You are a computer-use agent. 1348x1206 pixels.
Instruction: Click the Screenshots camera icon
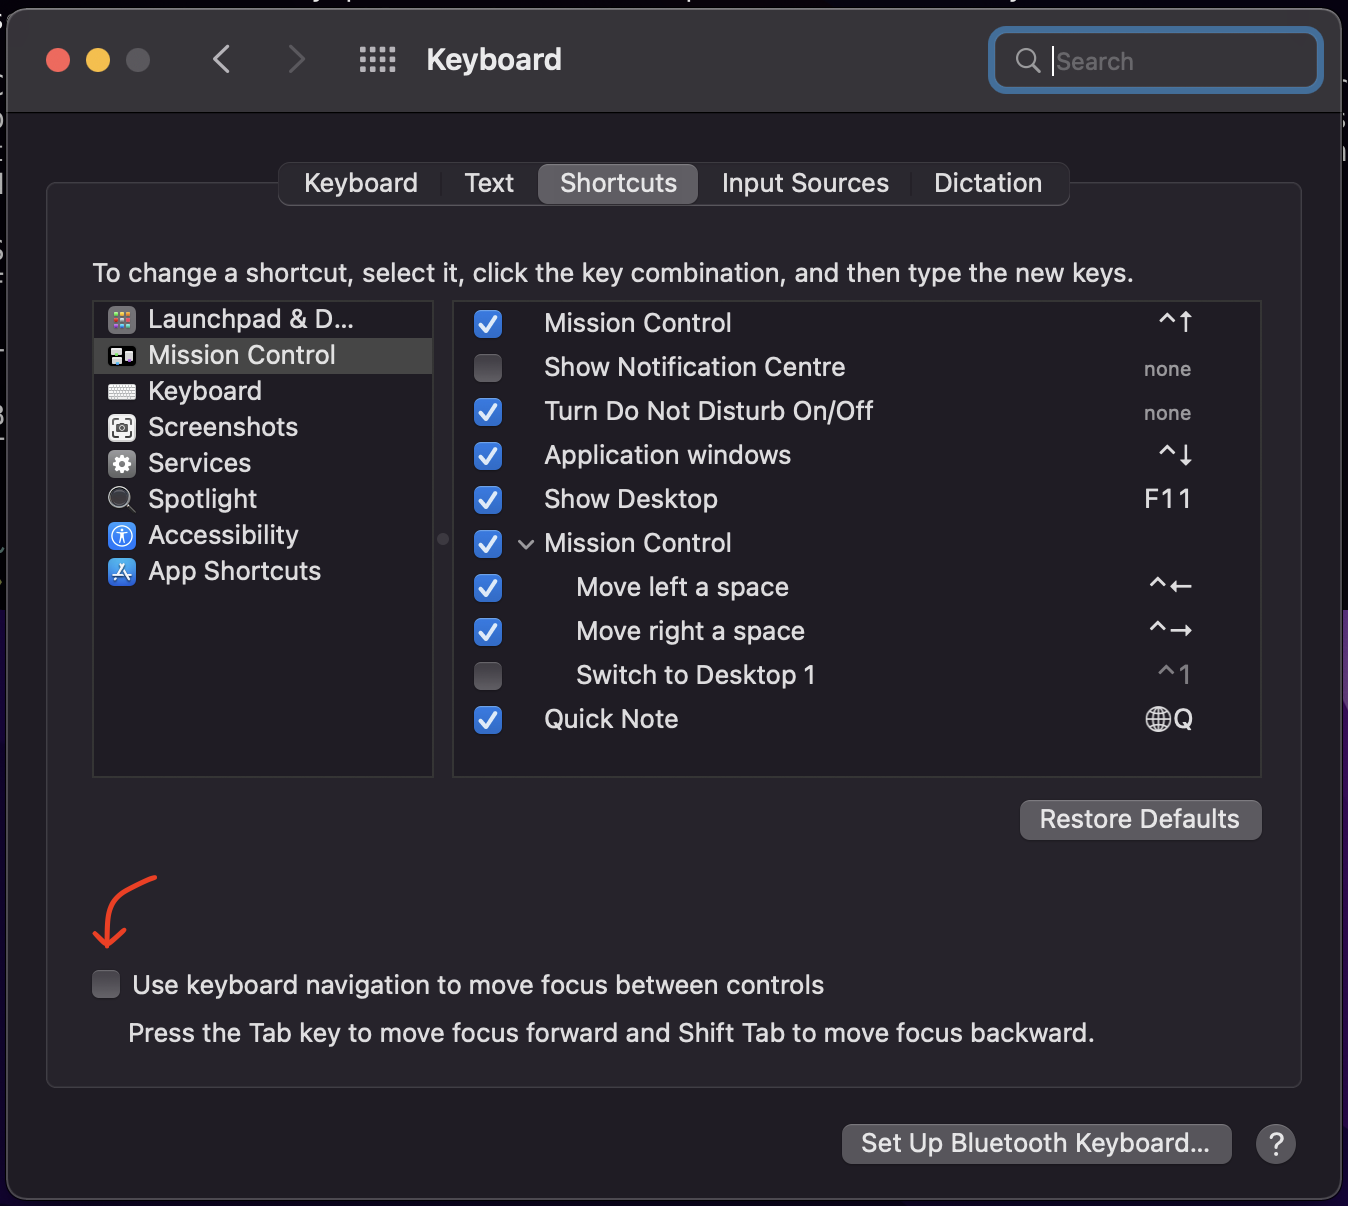tap(122, 428)
